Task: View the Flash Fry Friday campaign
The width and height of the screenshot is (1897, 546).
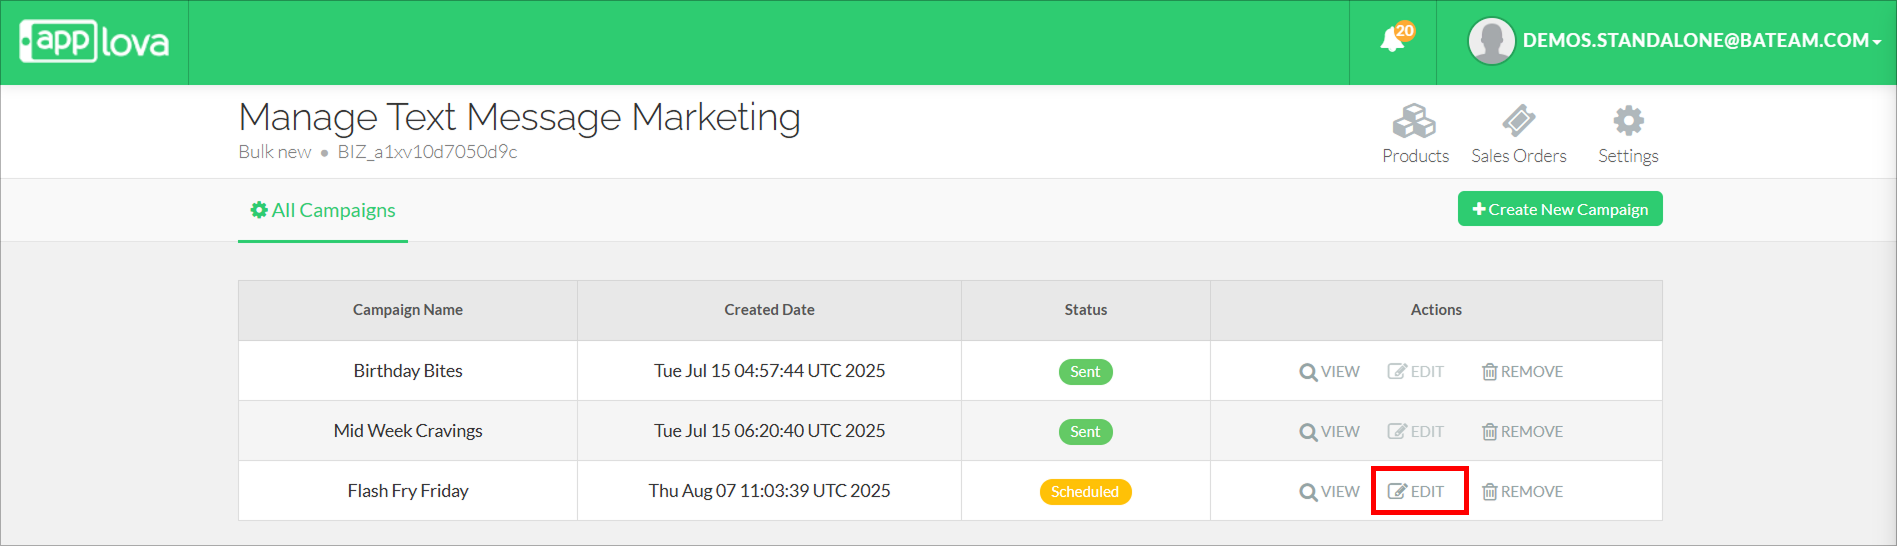Action: pyautogui.click(x=1329, y=492)
